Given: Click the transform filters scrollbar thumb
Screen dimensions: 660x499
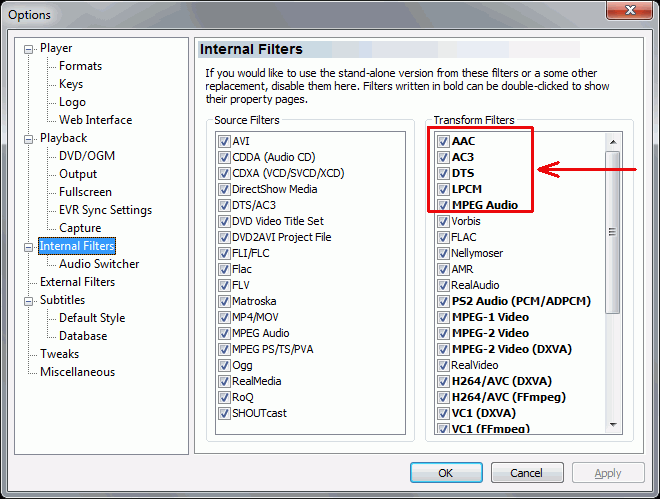Looking at the screenshot, I should tap(613, 232).
